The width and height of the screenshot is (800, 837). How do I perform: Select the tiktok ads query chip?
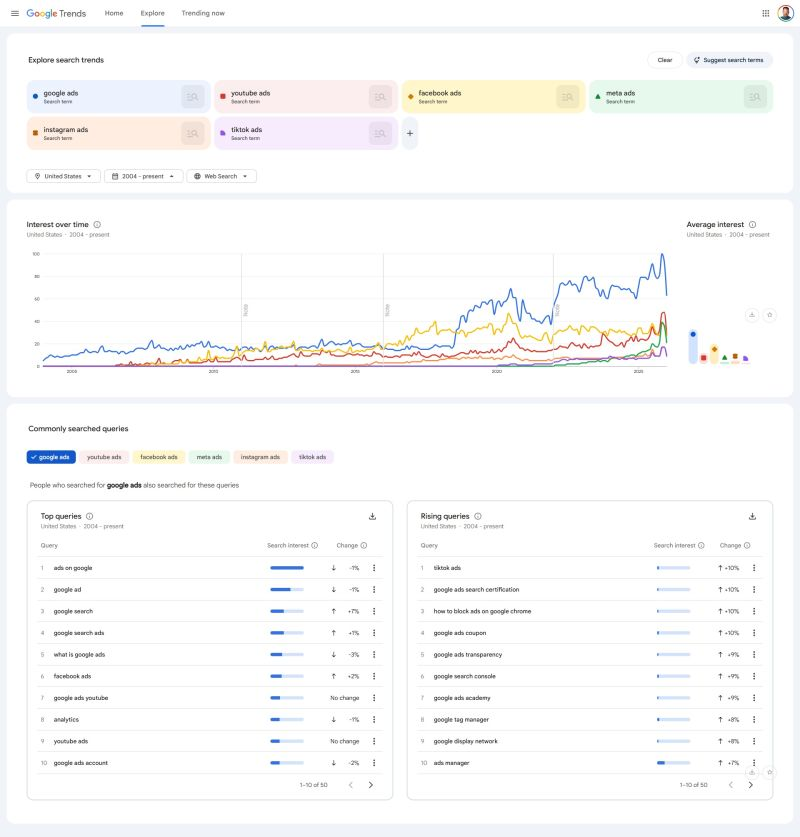(x=312, y=457)
